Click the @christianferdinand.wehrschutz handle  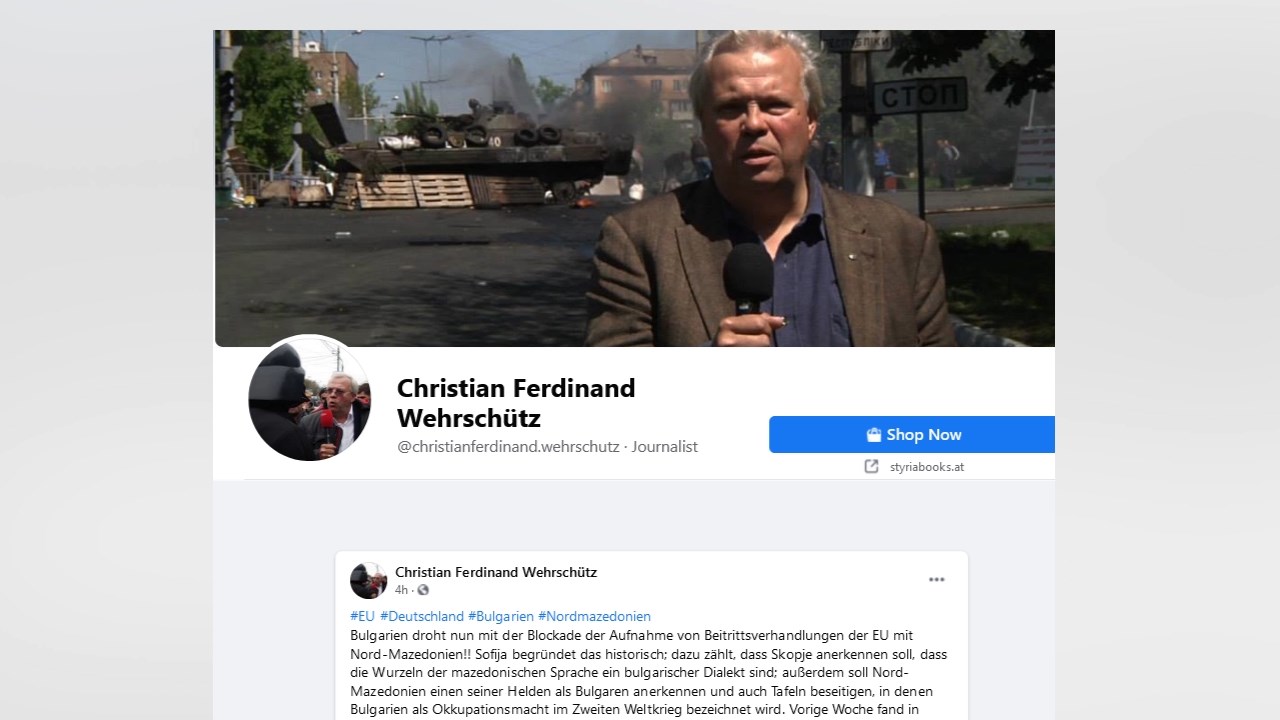pyautogui.click(x=508, y=447)
